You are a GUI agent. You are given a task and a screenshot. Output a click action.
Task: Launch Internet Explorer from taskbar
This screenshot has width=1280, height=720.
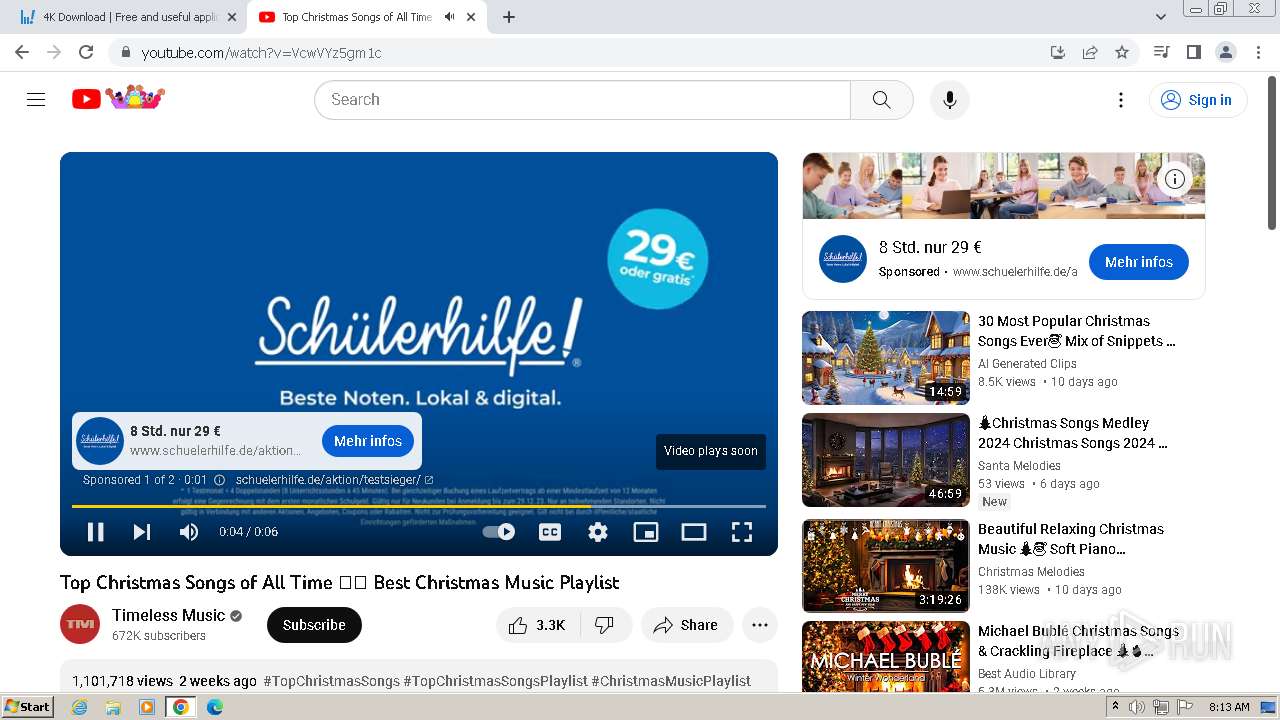(x=79, y=707)
